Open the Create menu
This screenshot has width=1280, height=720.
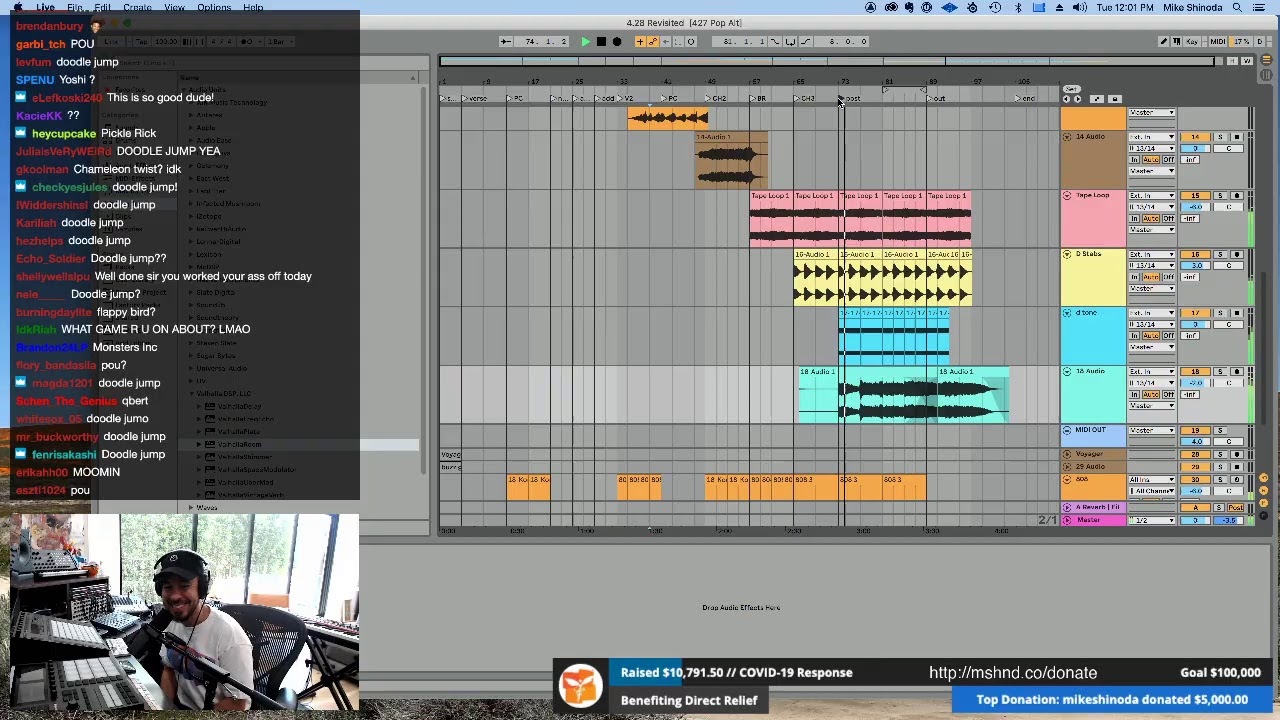[137, 8]
